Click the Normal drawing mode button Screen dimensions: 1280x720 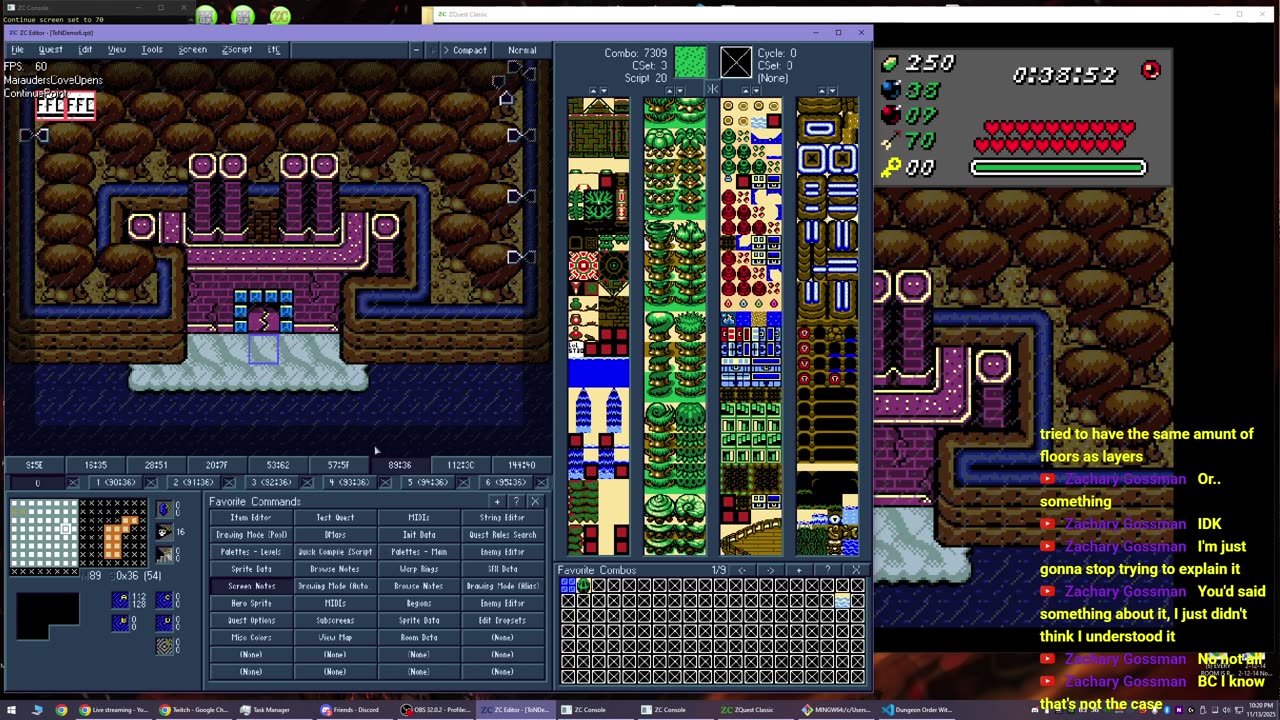522,50
